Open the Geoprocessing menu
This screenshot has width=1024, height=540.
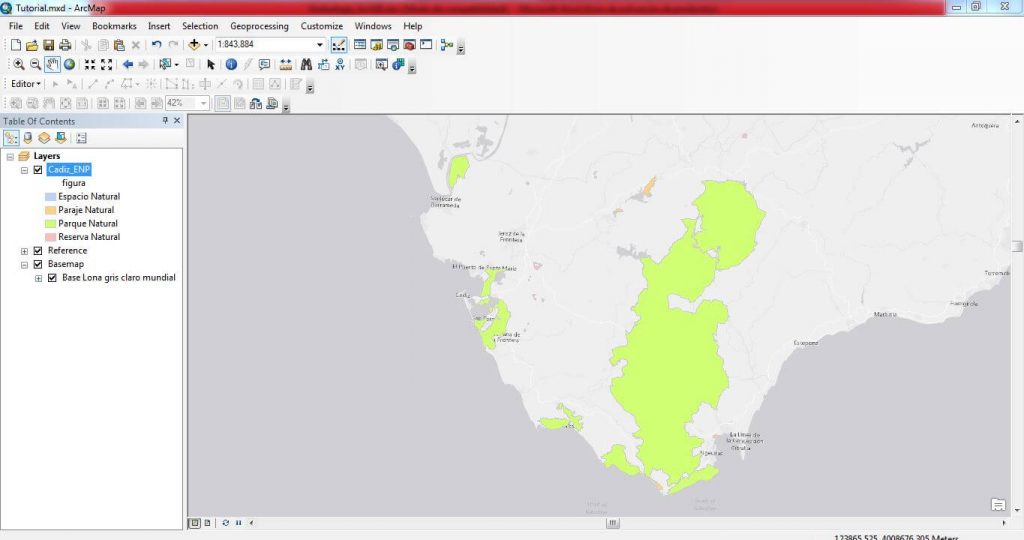click(x=259, y=26)
